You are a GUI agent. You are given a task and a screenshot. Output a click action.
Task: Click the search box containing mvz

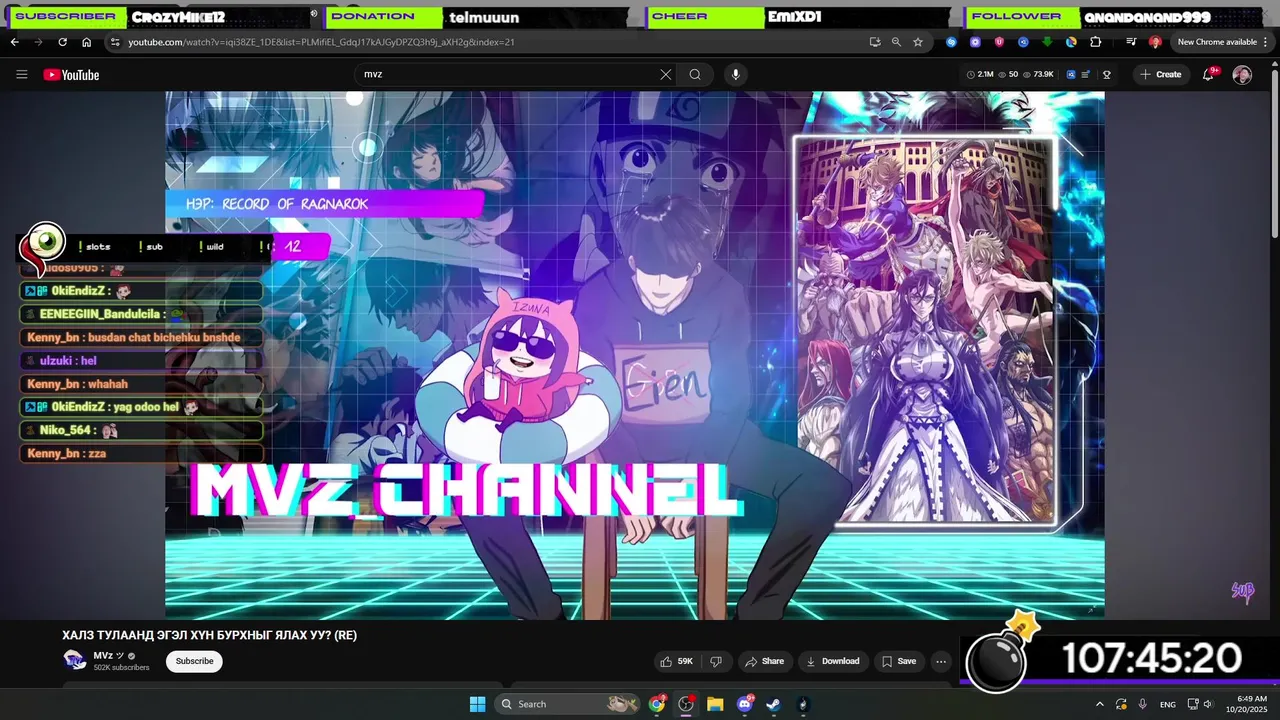click(x=505, y=74)
